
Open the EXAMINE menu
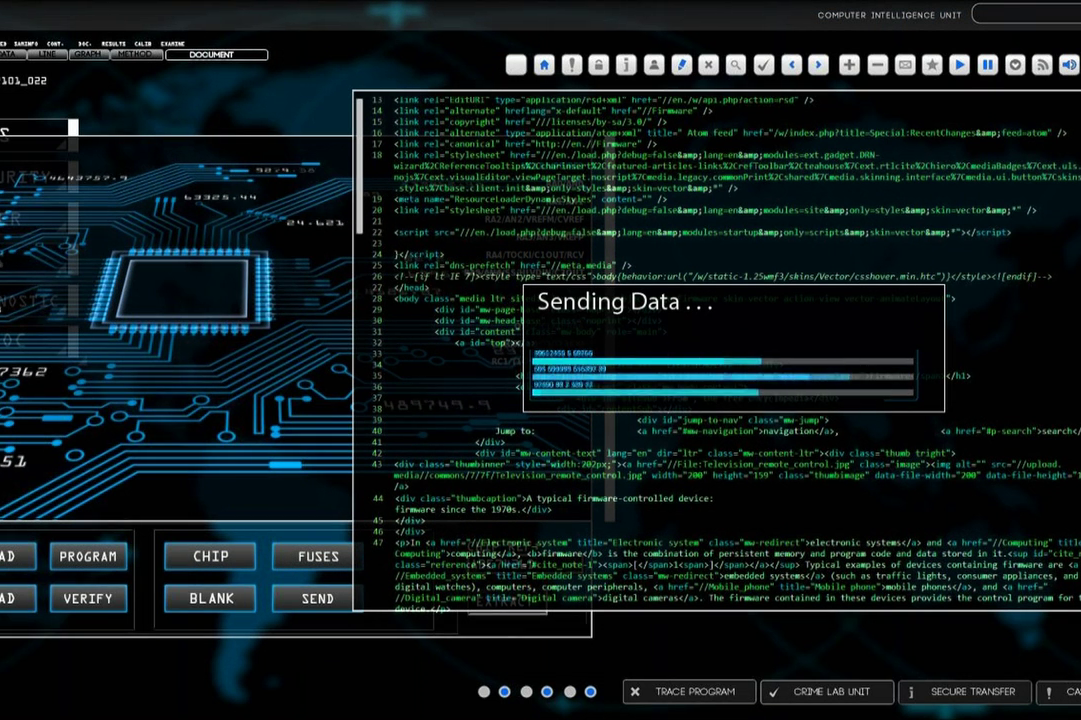tap(172, 45)
